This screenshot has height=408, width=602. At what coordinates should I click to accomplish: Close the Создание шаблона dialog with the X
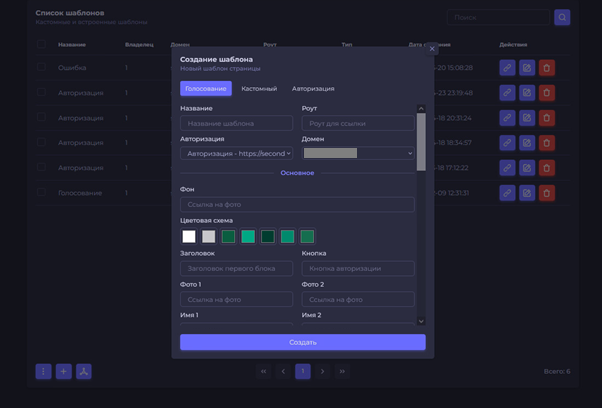tap(432, 49)
